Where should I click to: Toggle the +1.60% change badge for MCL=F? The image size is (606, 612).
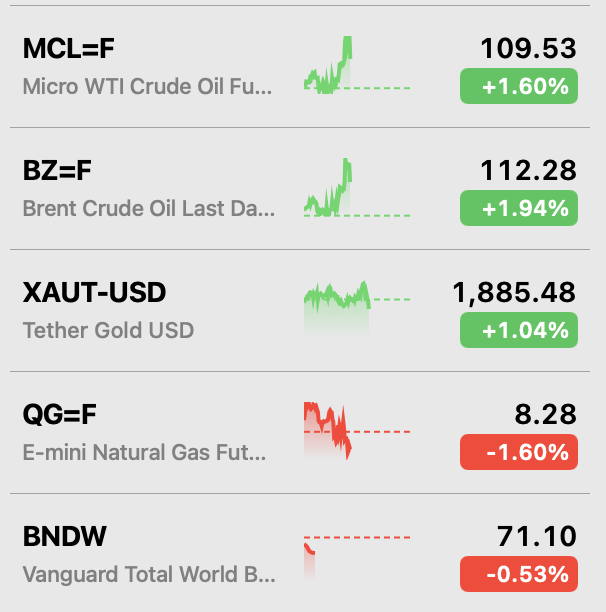519,86
